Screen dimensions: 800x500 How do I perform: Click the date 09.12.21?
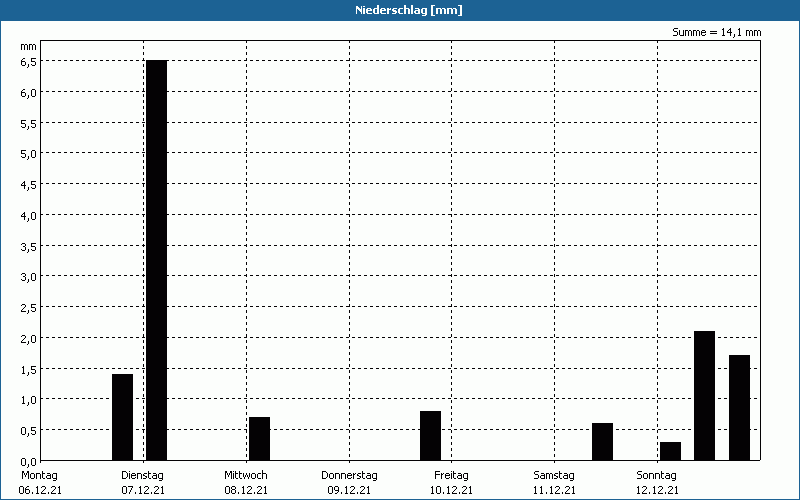[349, 491]
